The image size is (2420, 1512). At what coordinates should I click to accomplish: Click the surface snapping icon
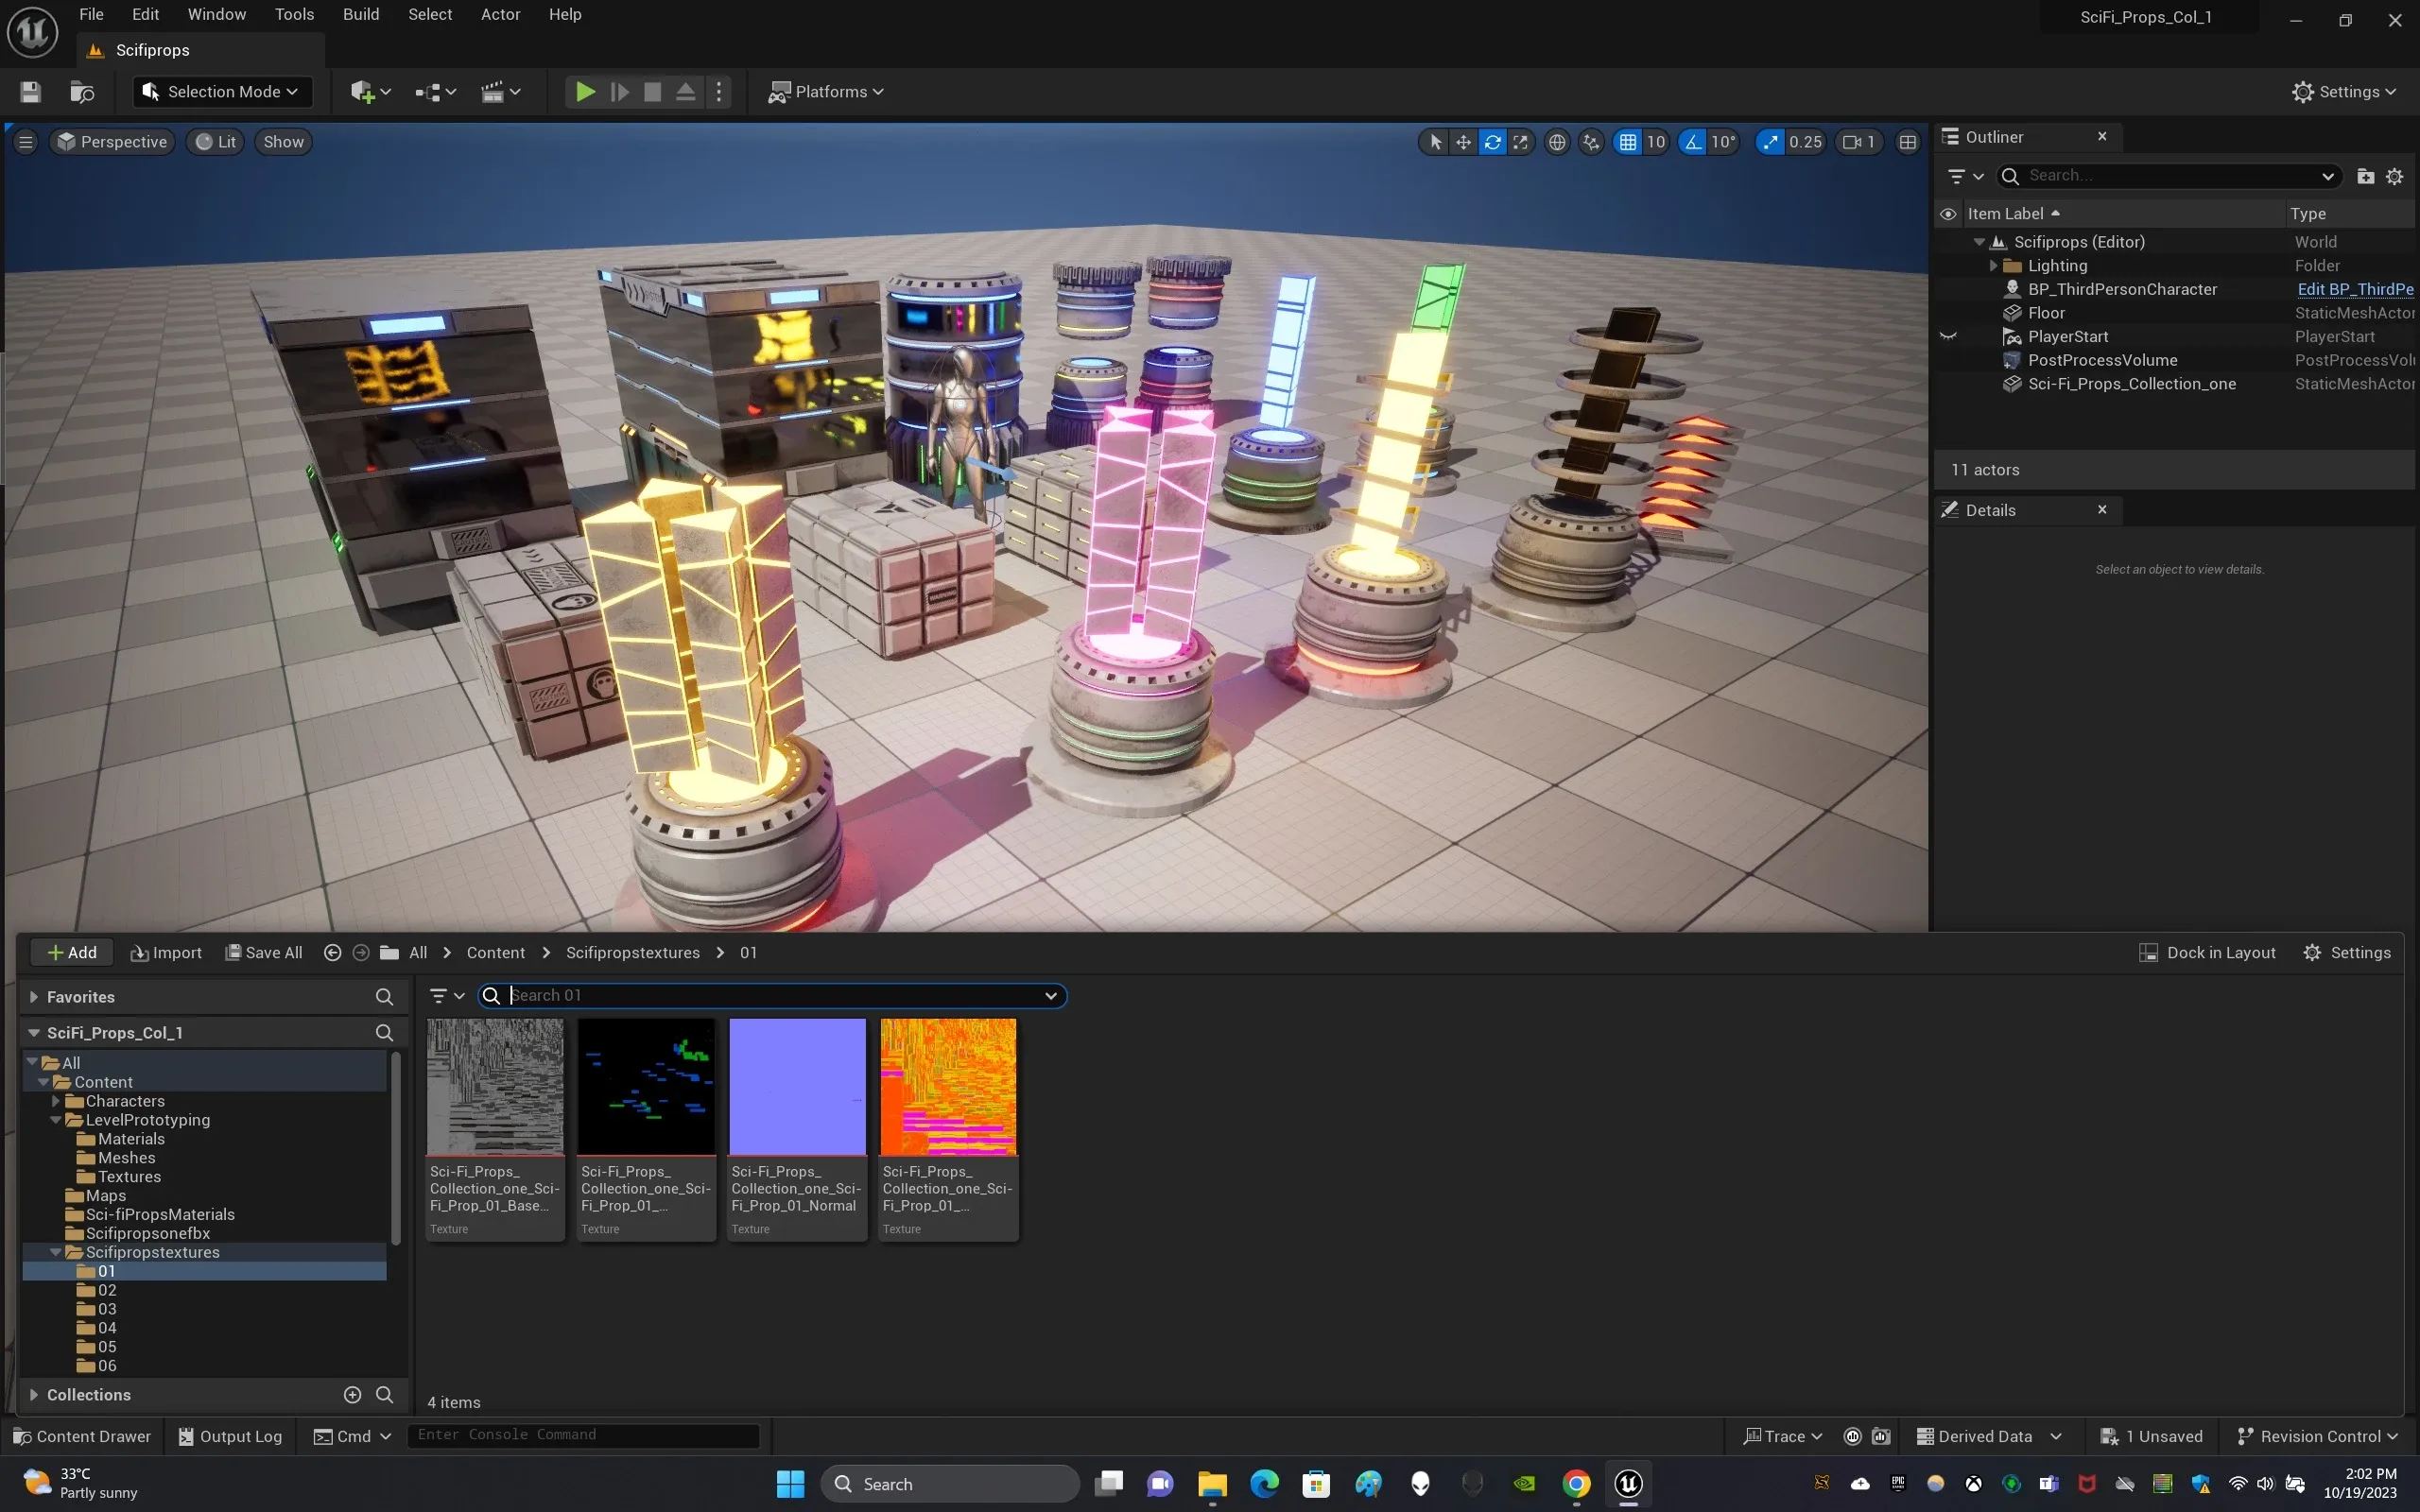click(x=1591, y=142)
